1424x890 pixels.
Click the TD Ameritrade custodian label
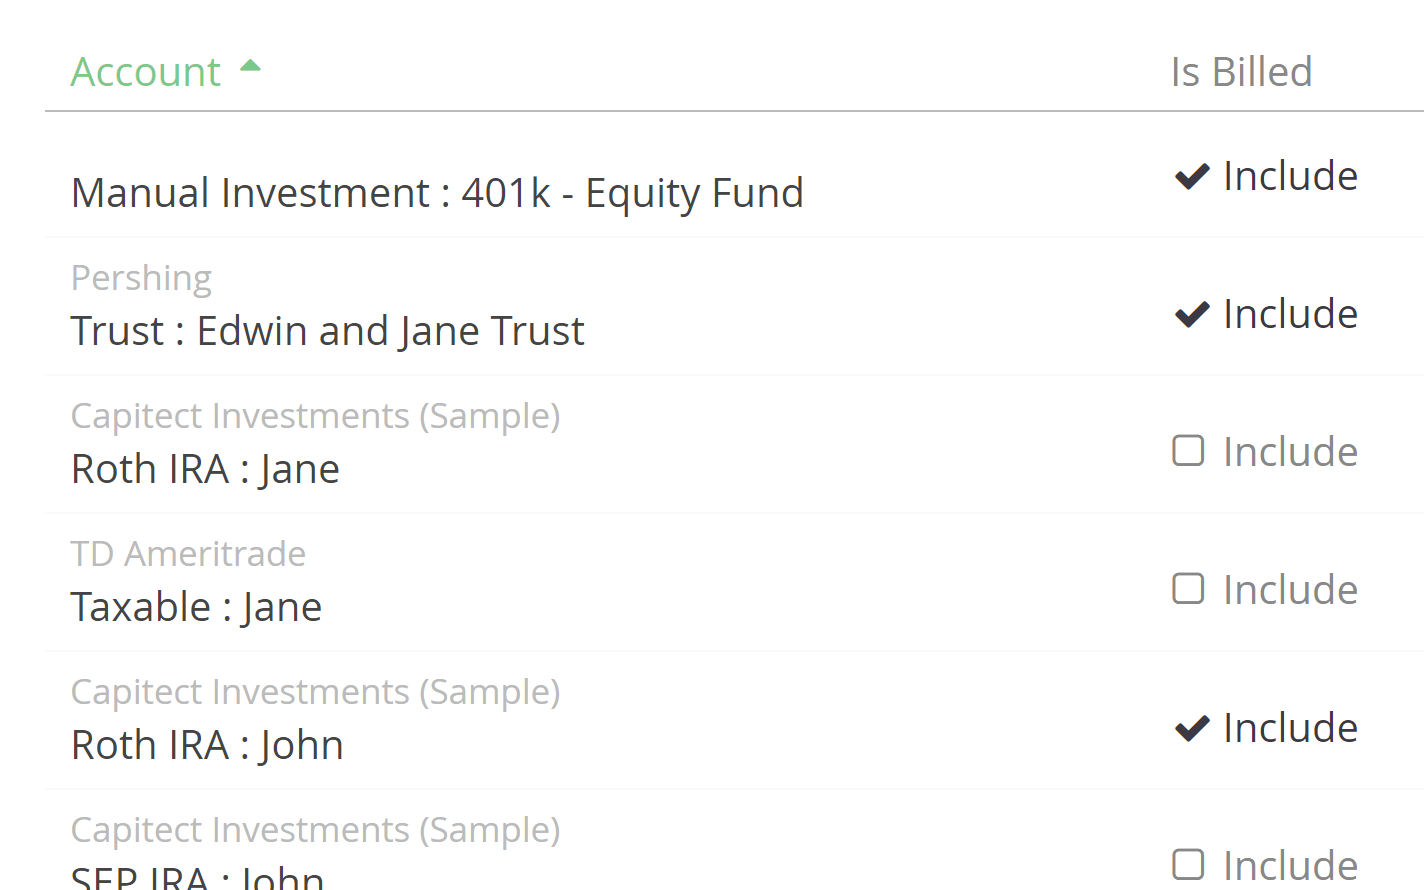[x=188, y=554]
